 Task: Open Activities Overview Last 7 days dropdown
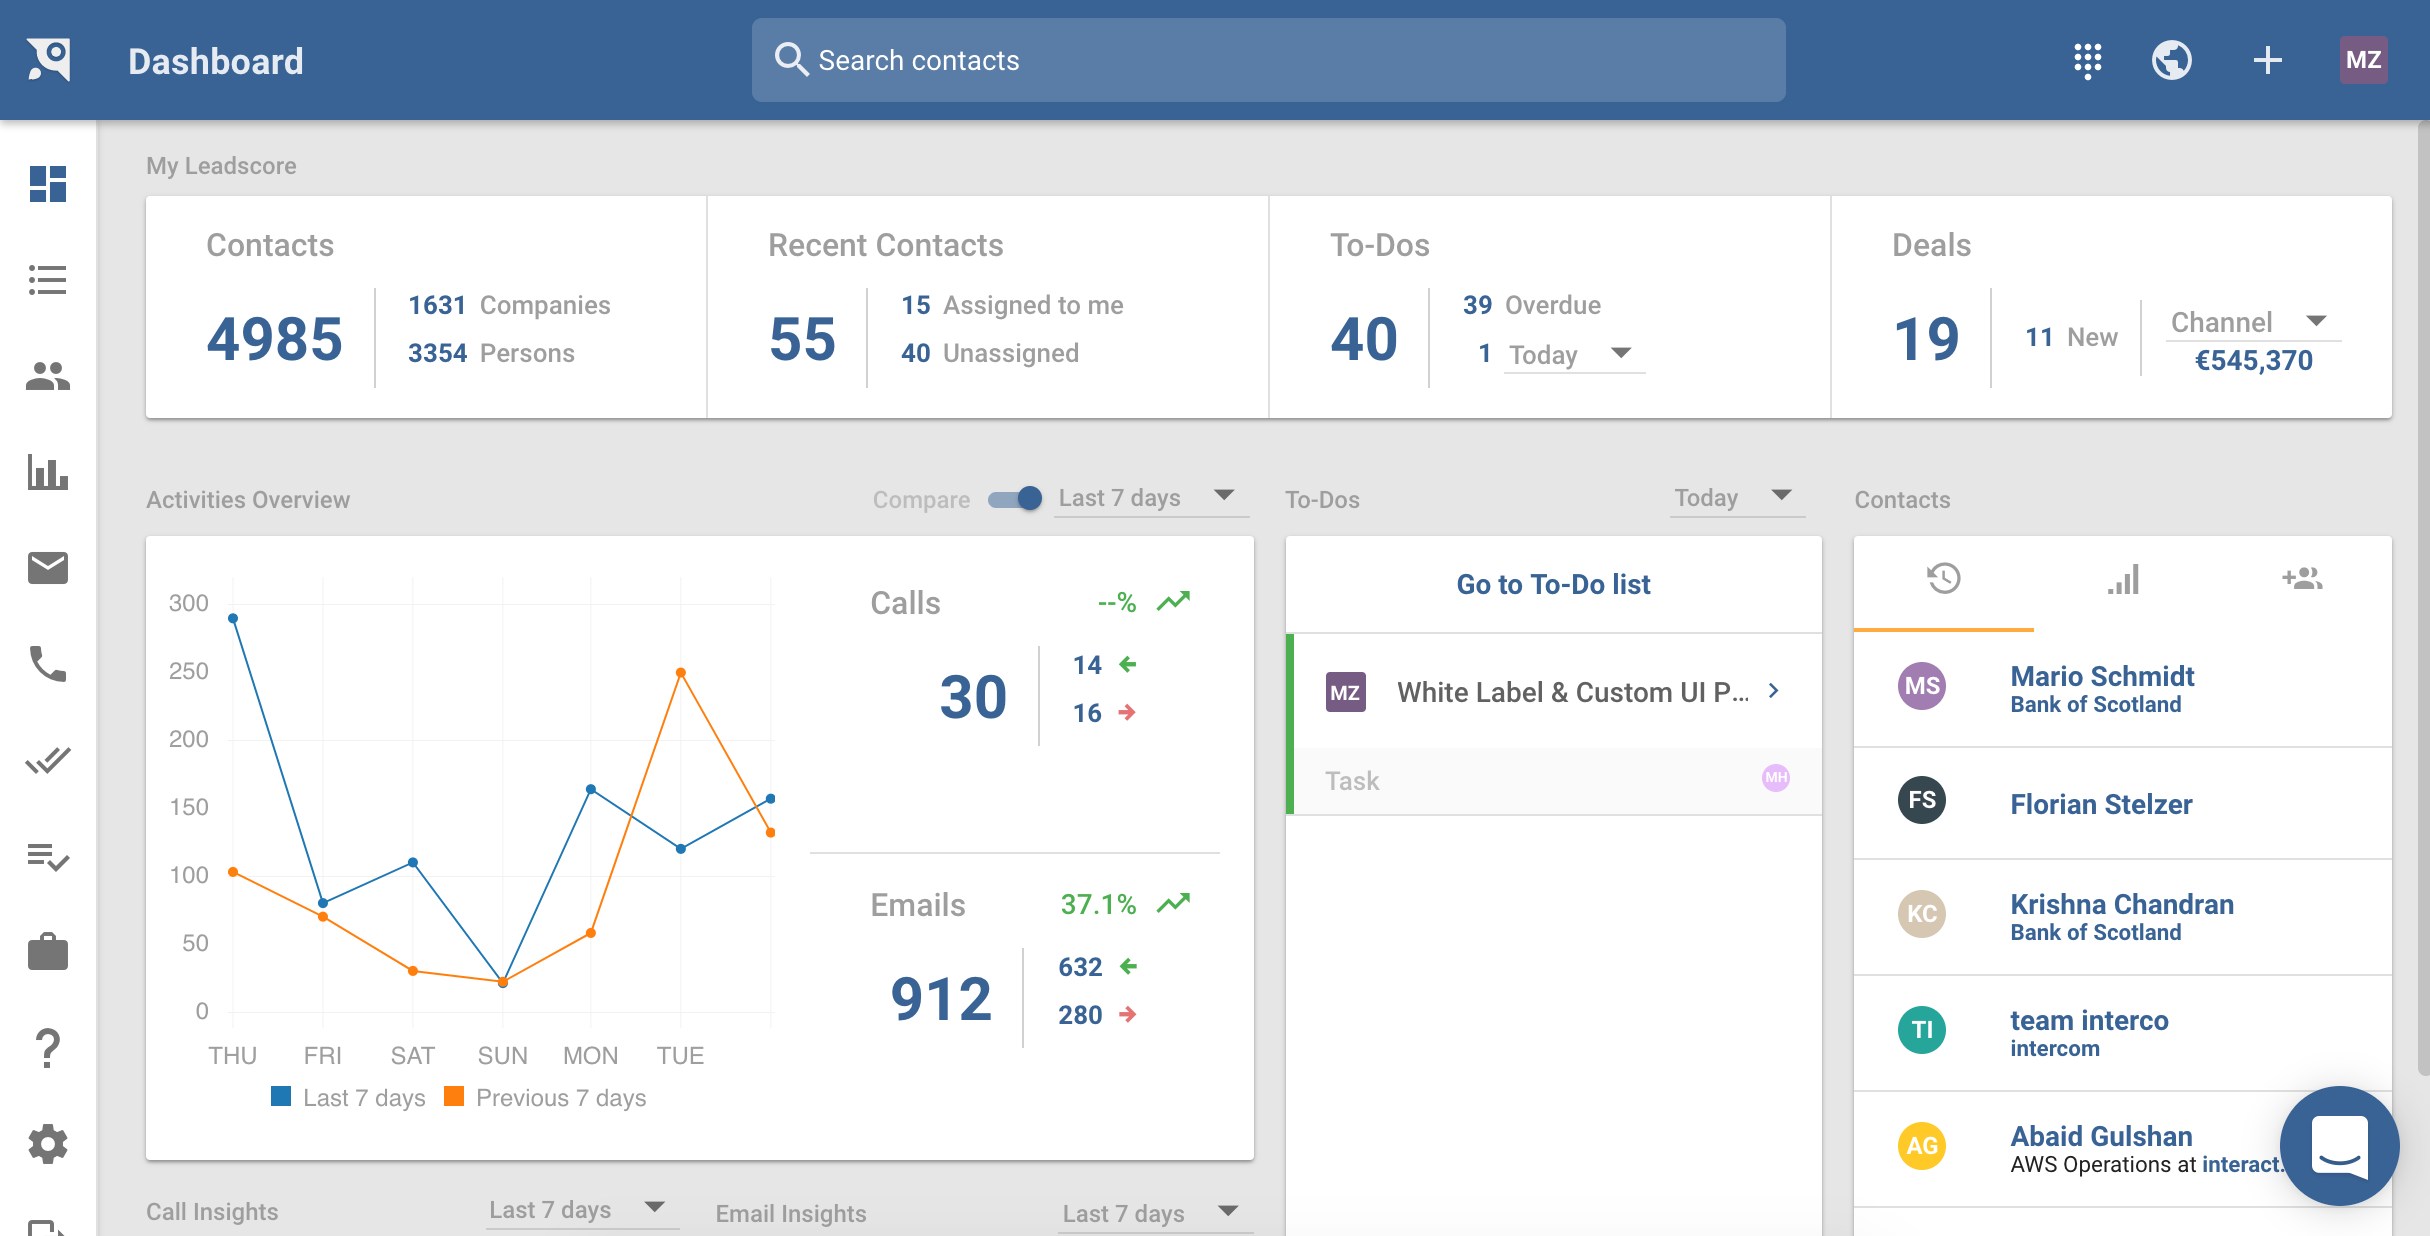click(x=1150, y=498)
